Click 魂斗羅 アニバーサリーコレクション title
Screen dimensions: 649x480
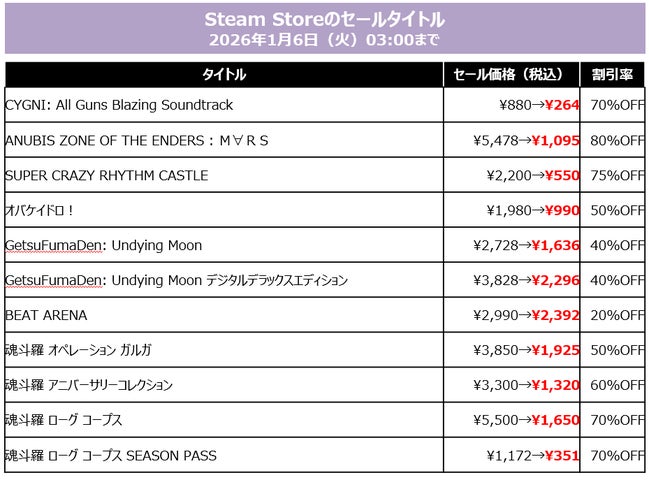point(89,385)
